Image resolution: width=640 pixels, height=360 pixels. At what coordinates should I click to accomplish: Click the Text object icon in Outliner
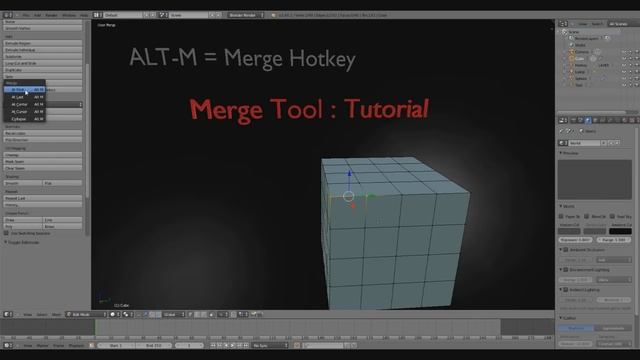[571, 85]
